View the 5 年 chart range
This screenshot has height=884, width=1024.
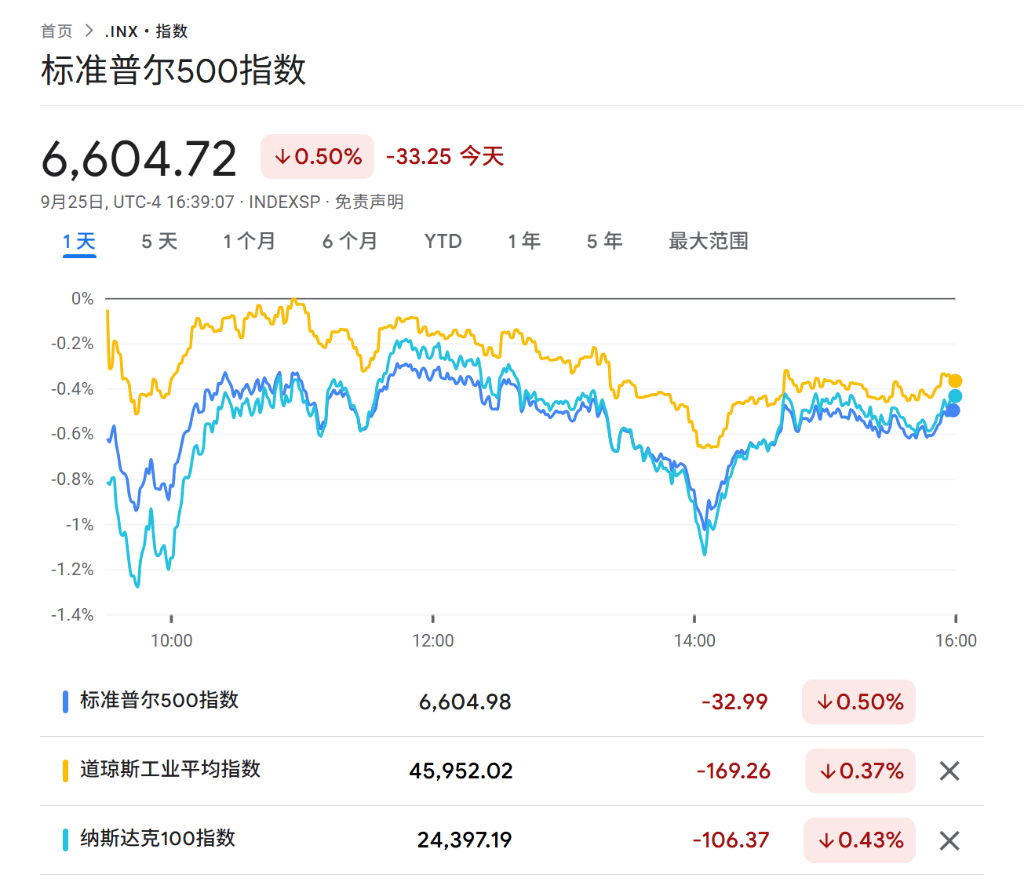click(604, 242)
